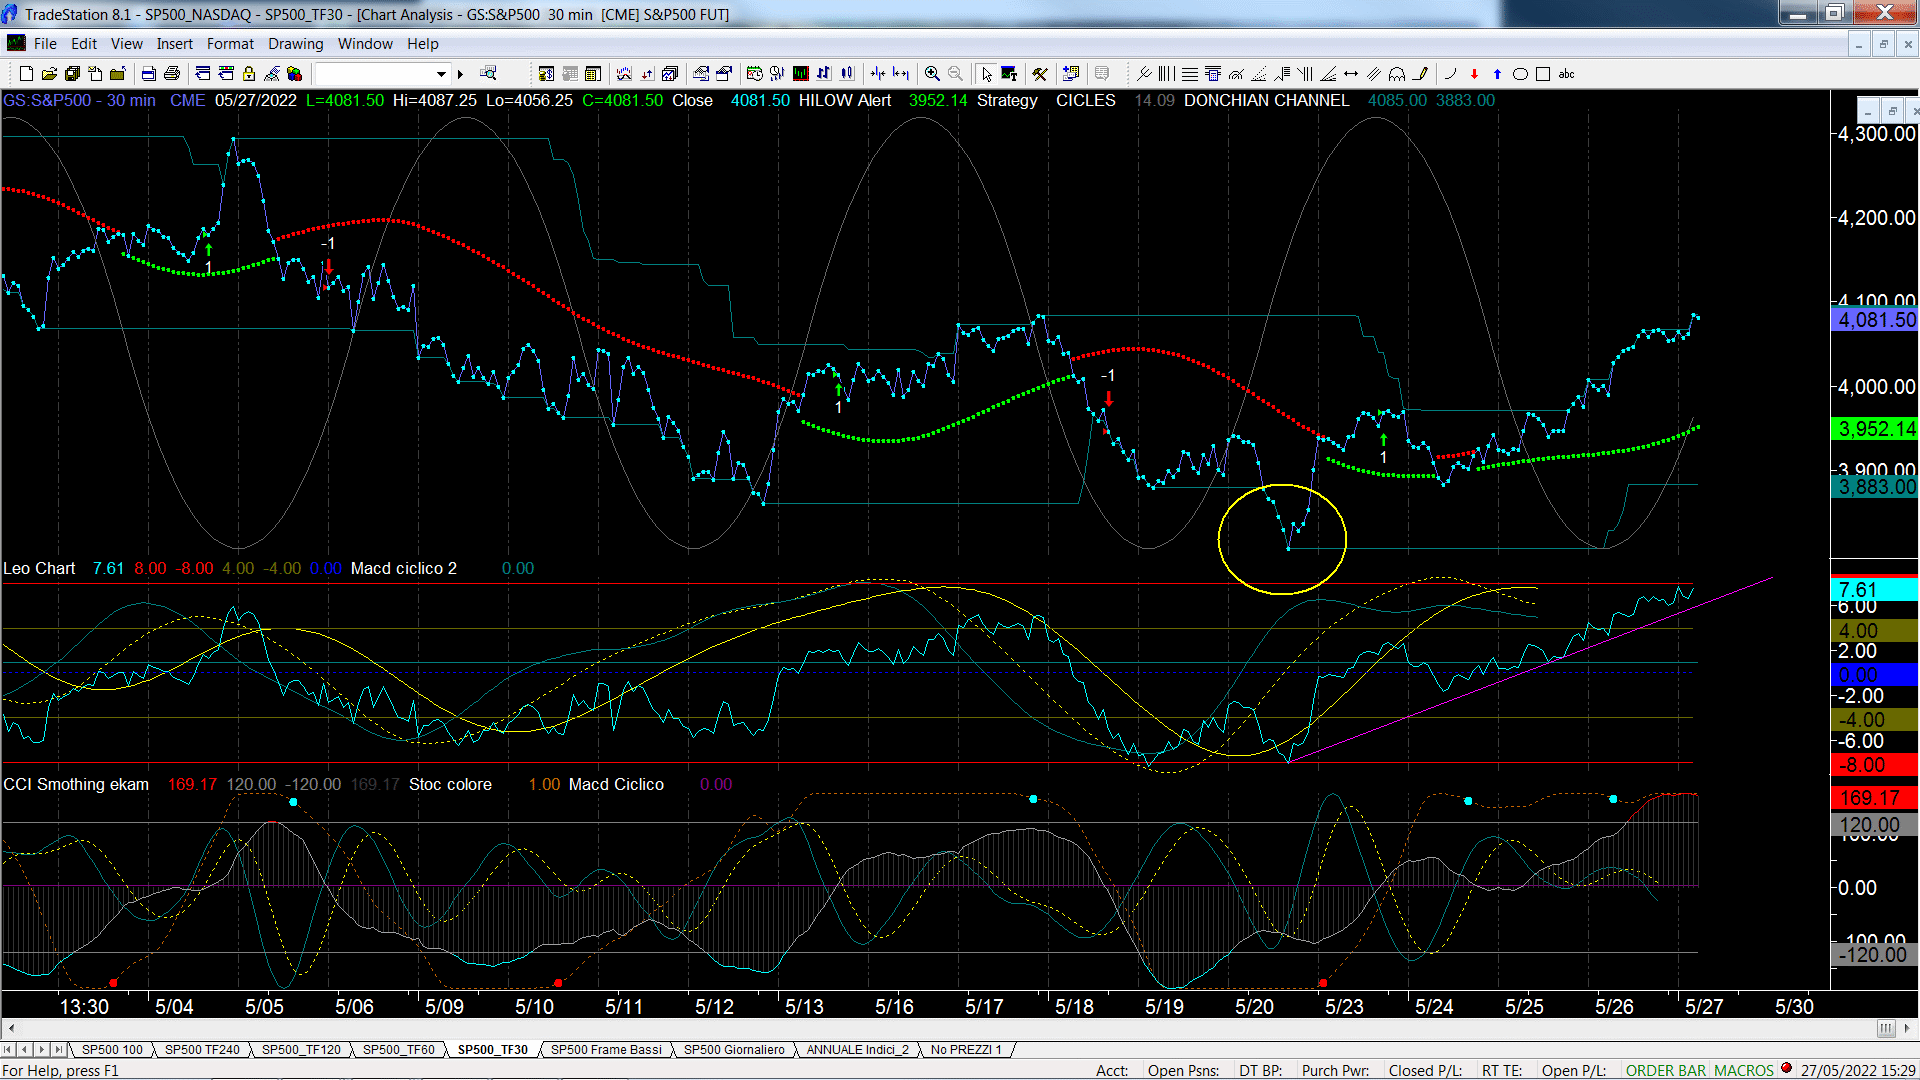Click the 5/25 date axis label
1920x1080 pixels.
[x=1524, y=1006]
